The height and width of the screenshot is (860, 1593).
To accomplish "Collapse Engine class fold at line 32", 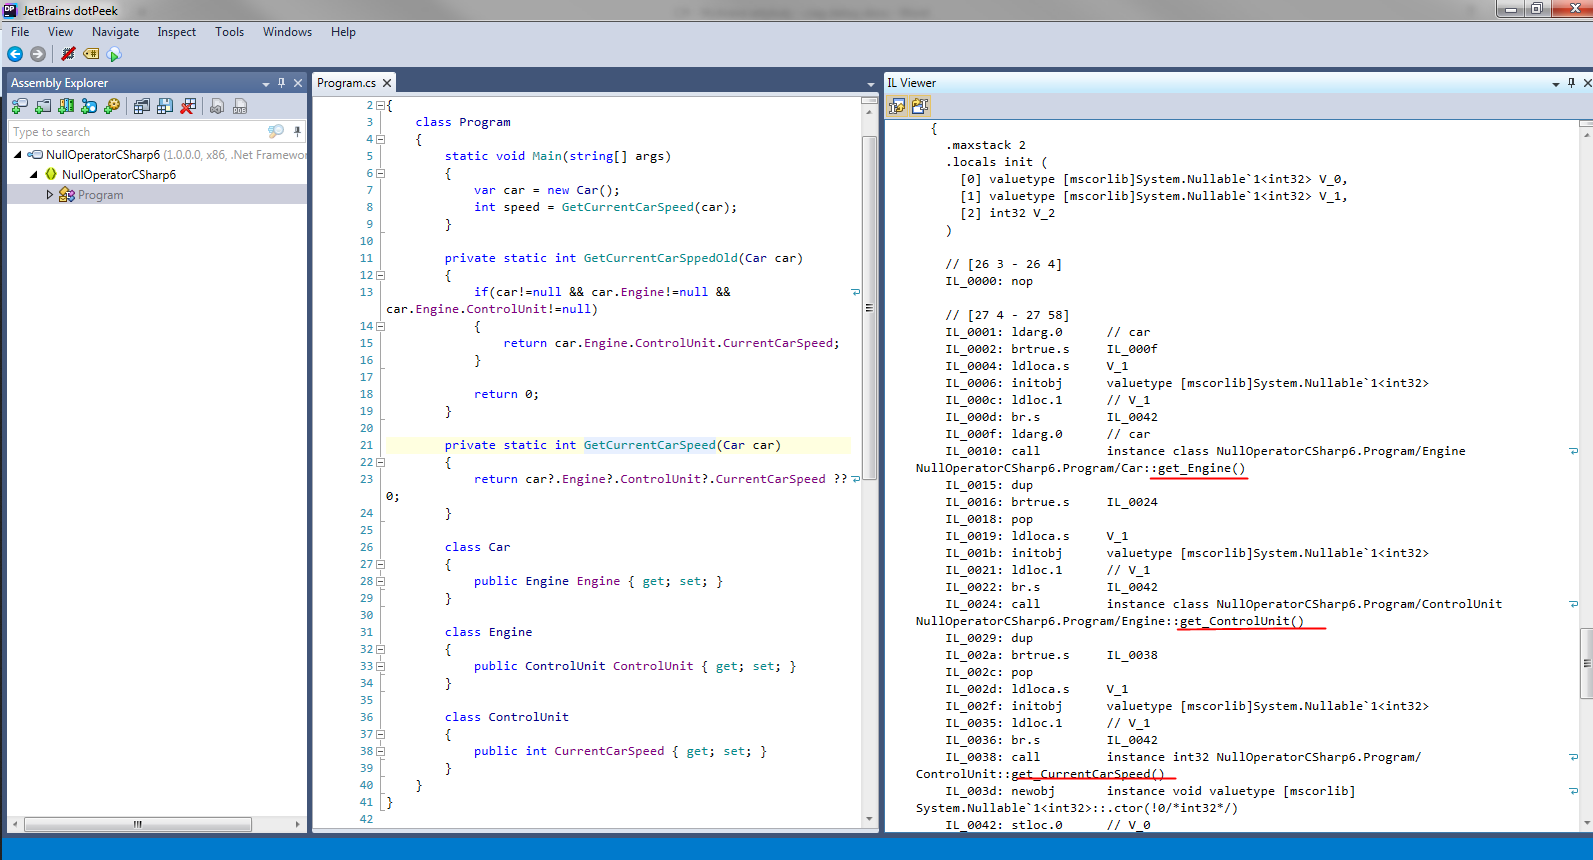I will click(x=380, y=649).
